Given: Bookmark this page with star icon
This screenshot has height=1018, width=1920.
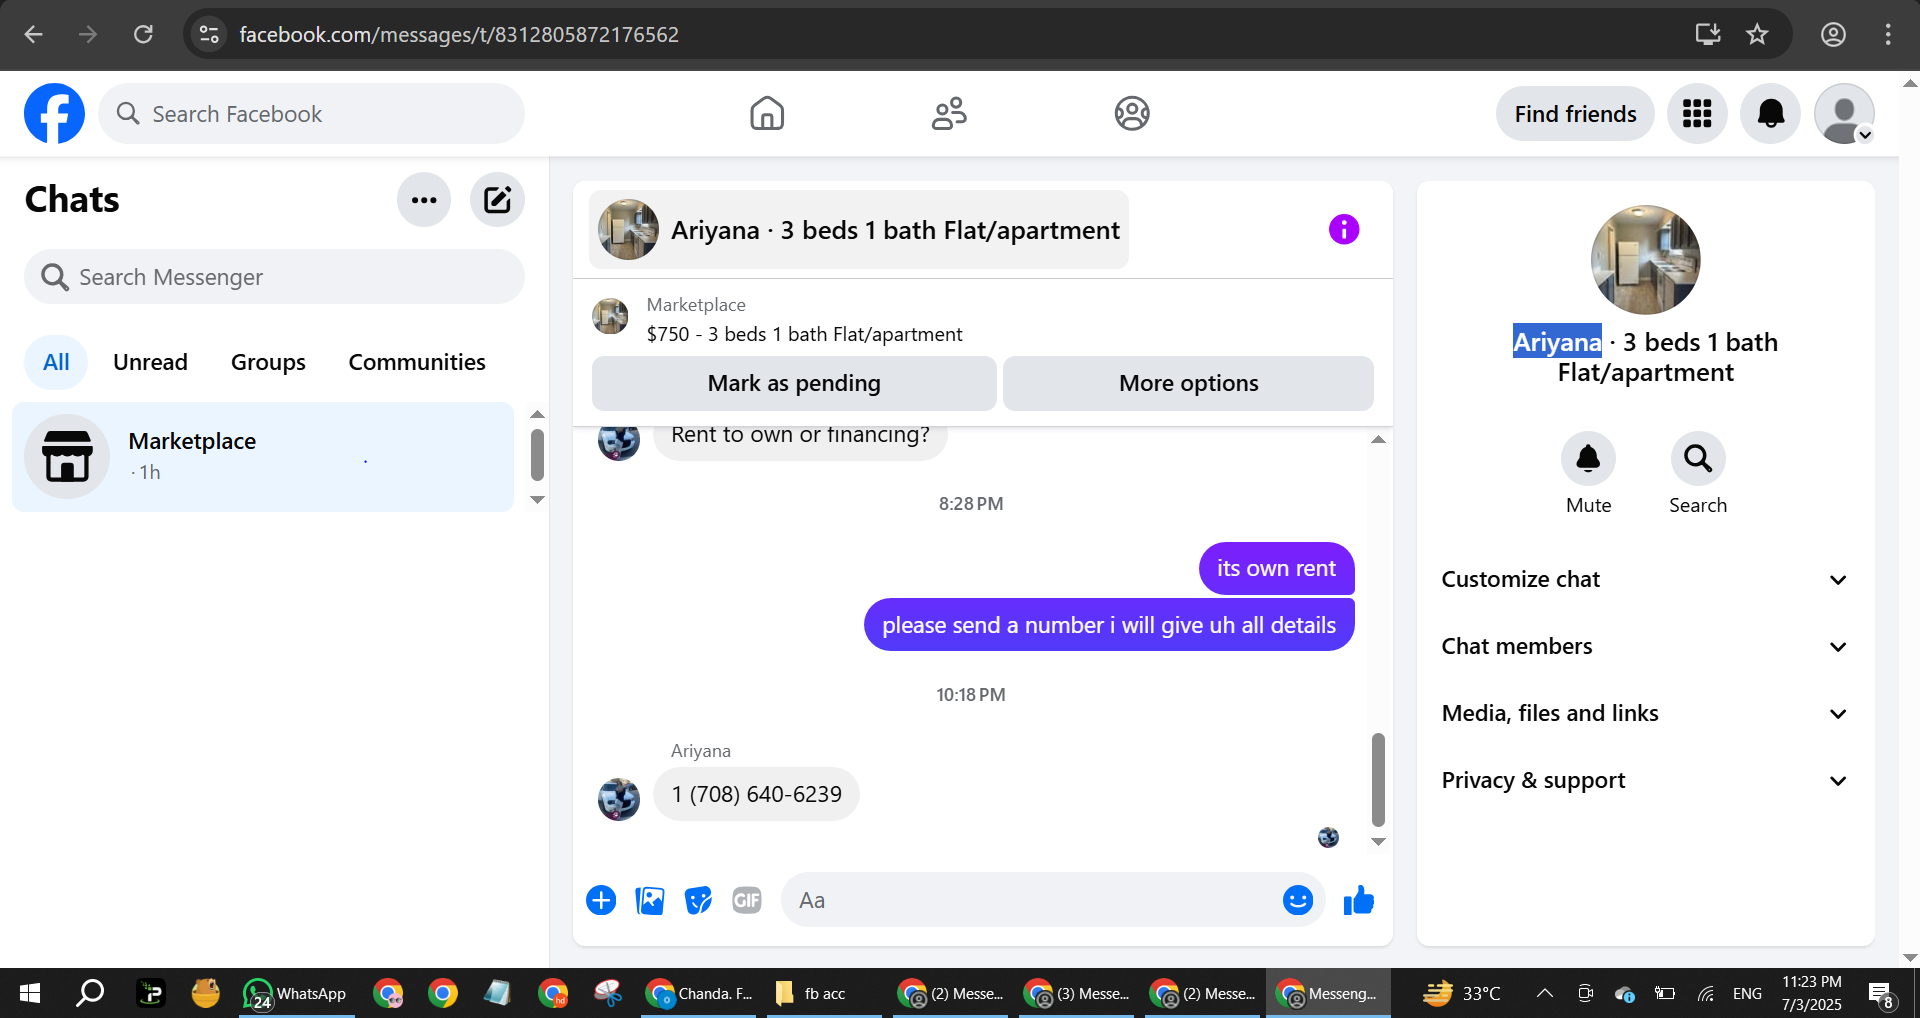Looking at the screenshot, I should [1757, 34].
